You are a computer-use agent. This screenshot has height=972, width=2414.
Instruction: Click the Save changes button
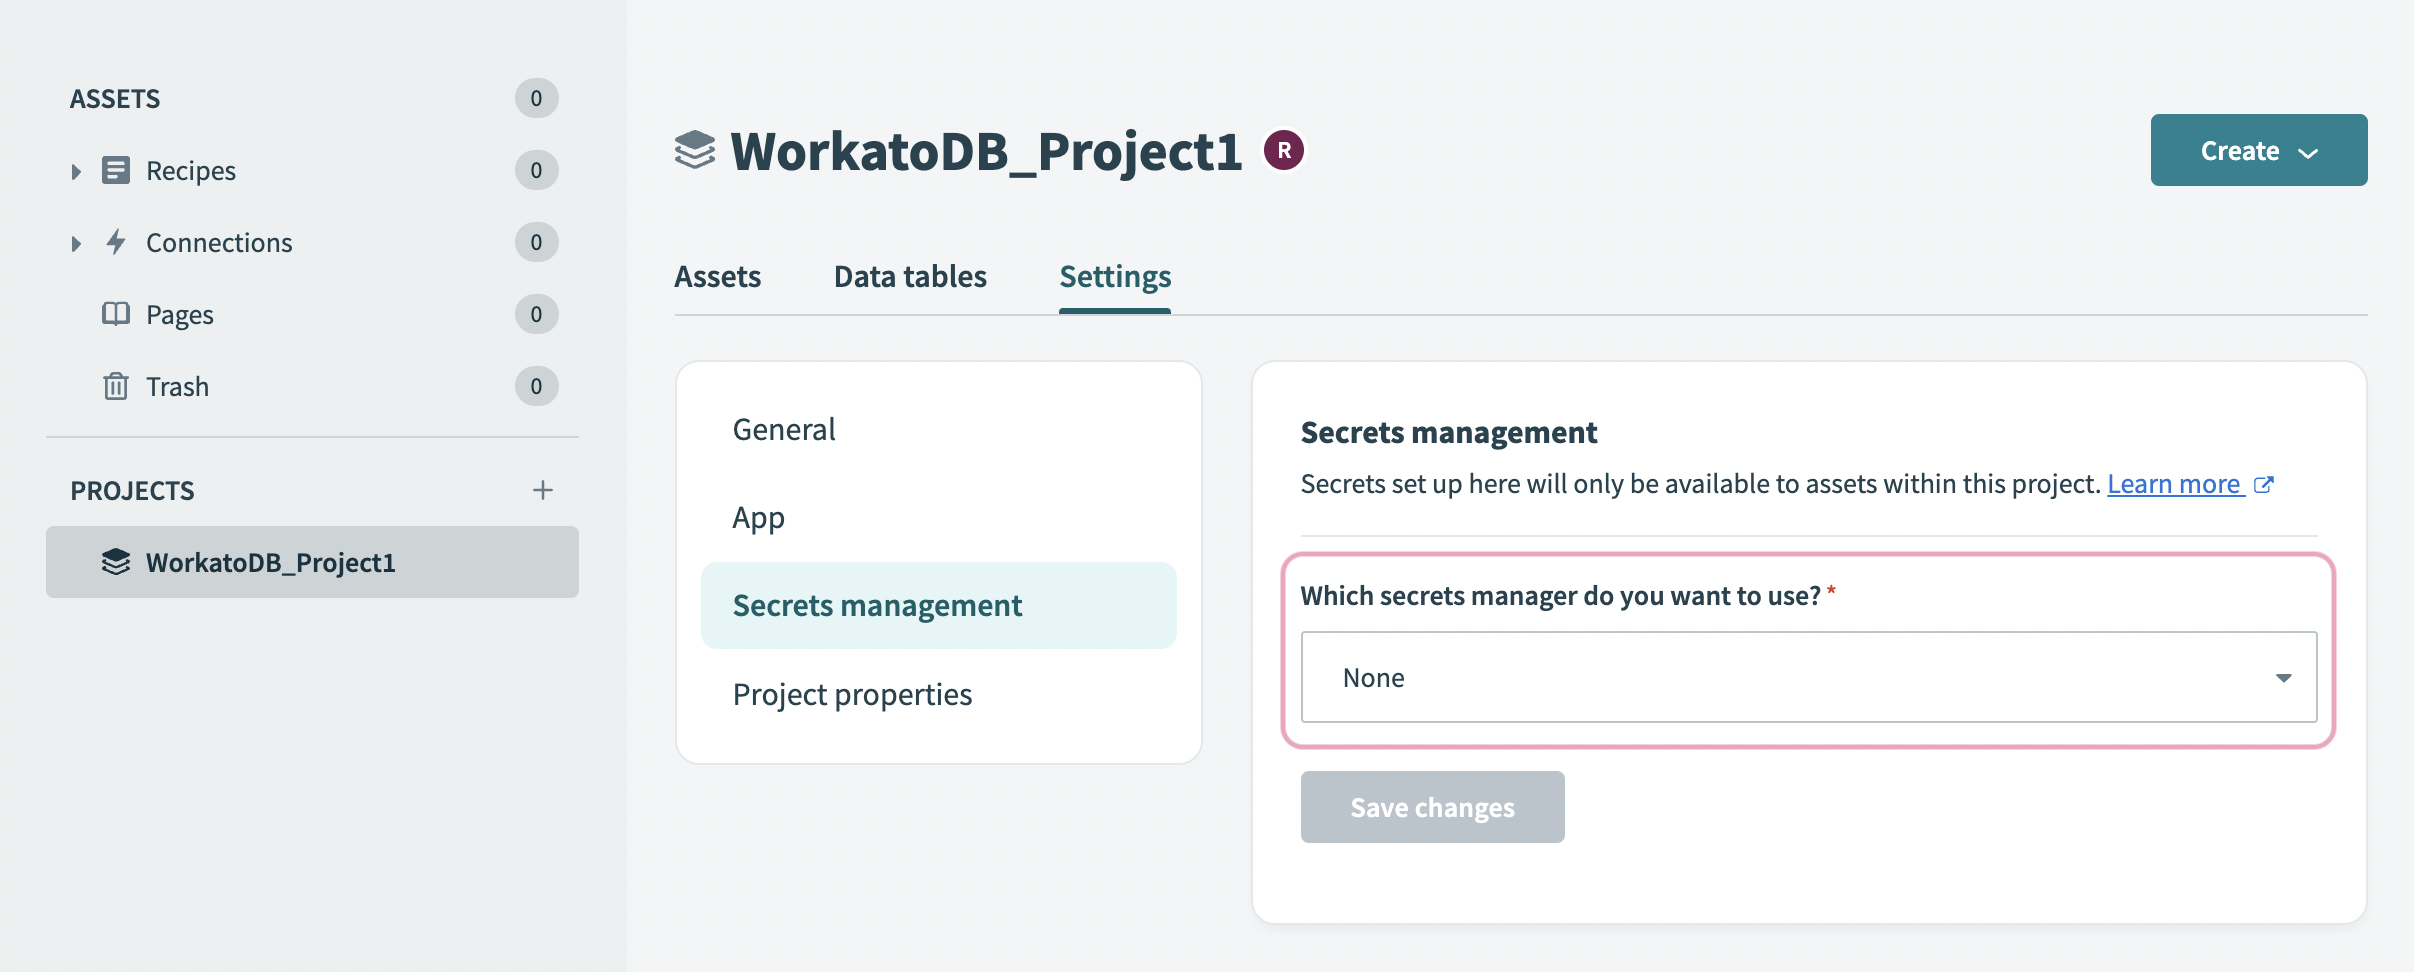pyautogui.click(x=1431, y=807)
